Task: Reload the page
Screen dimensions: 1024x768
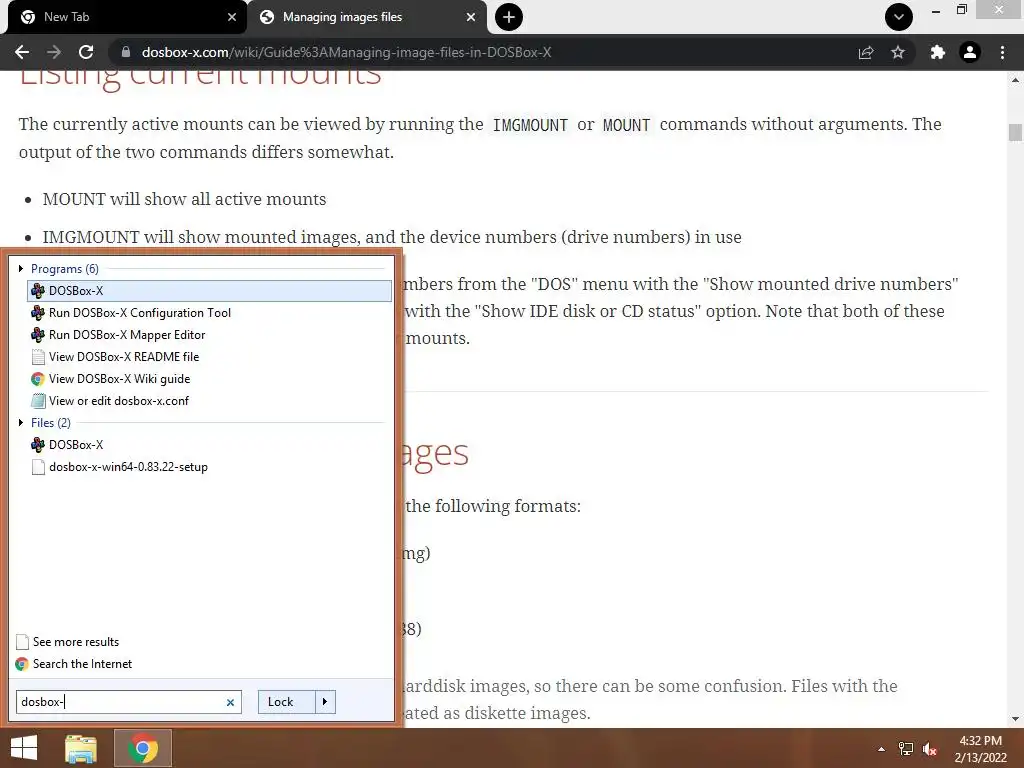Action: click(x=86, y=52)
